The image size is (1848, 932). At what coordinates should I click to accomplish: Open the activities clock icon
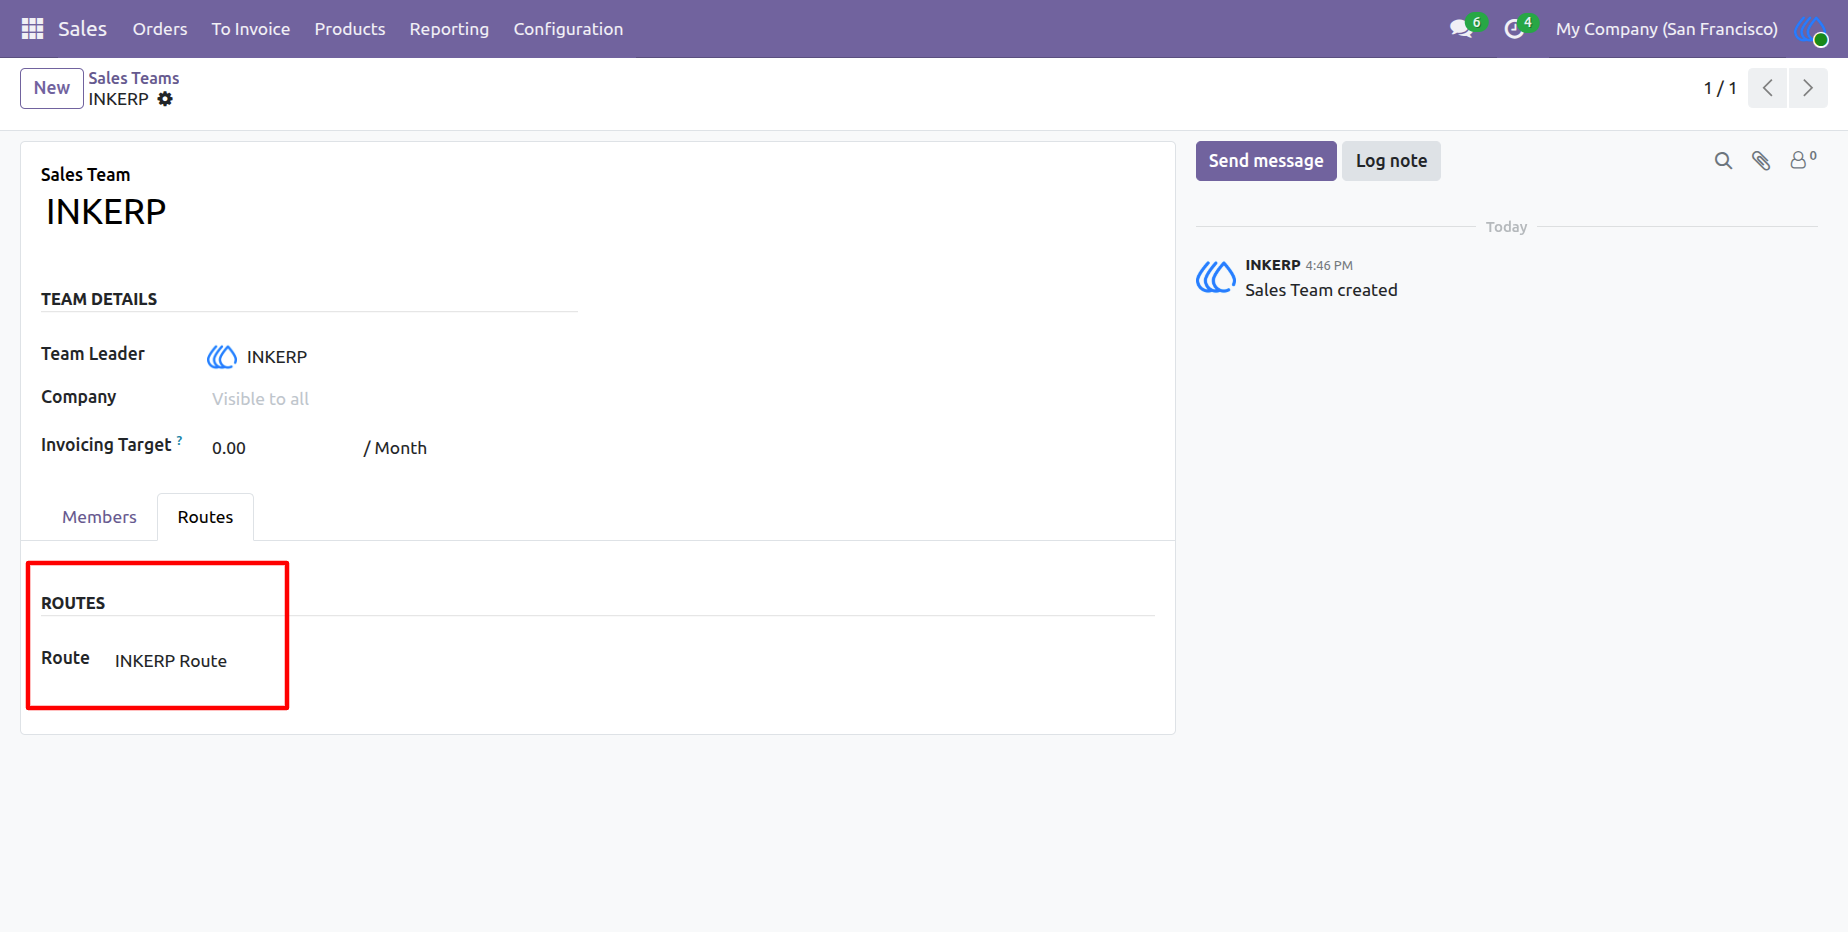pyautogui.click(x=1514, y=29)
